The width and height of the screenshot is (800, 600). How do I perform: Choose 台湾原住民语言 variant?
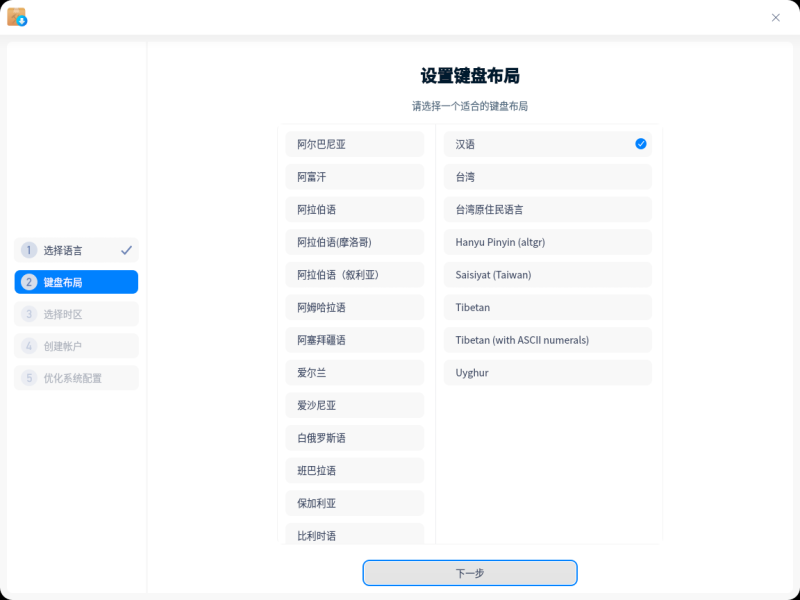547,210
